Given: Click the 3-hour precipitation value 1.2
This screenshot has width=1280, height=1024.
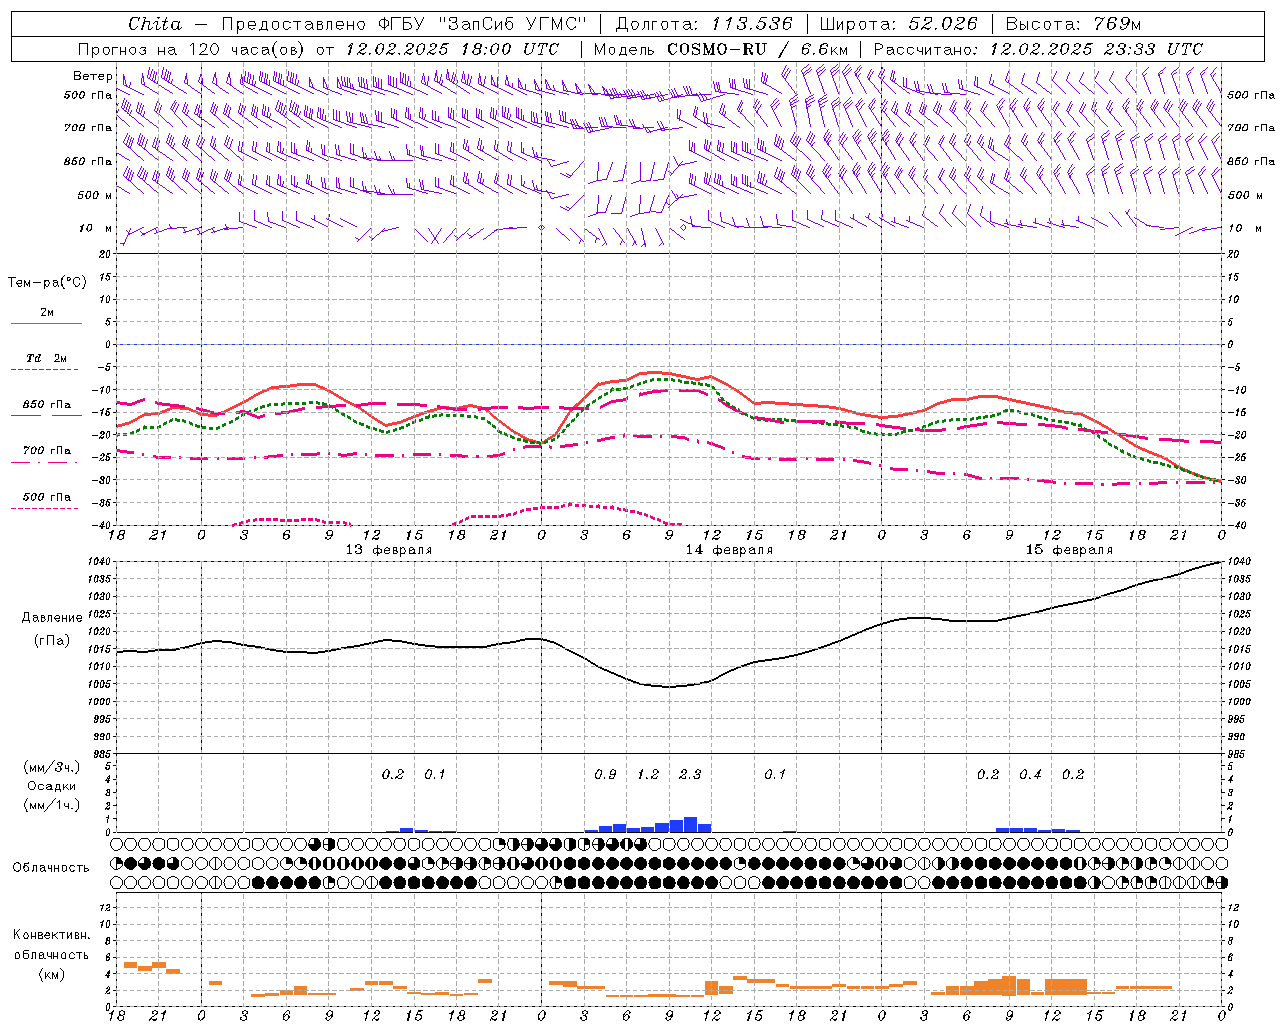Looking at the screenshot, I should coord(648,775).
